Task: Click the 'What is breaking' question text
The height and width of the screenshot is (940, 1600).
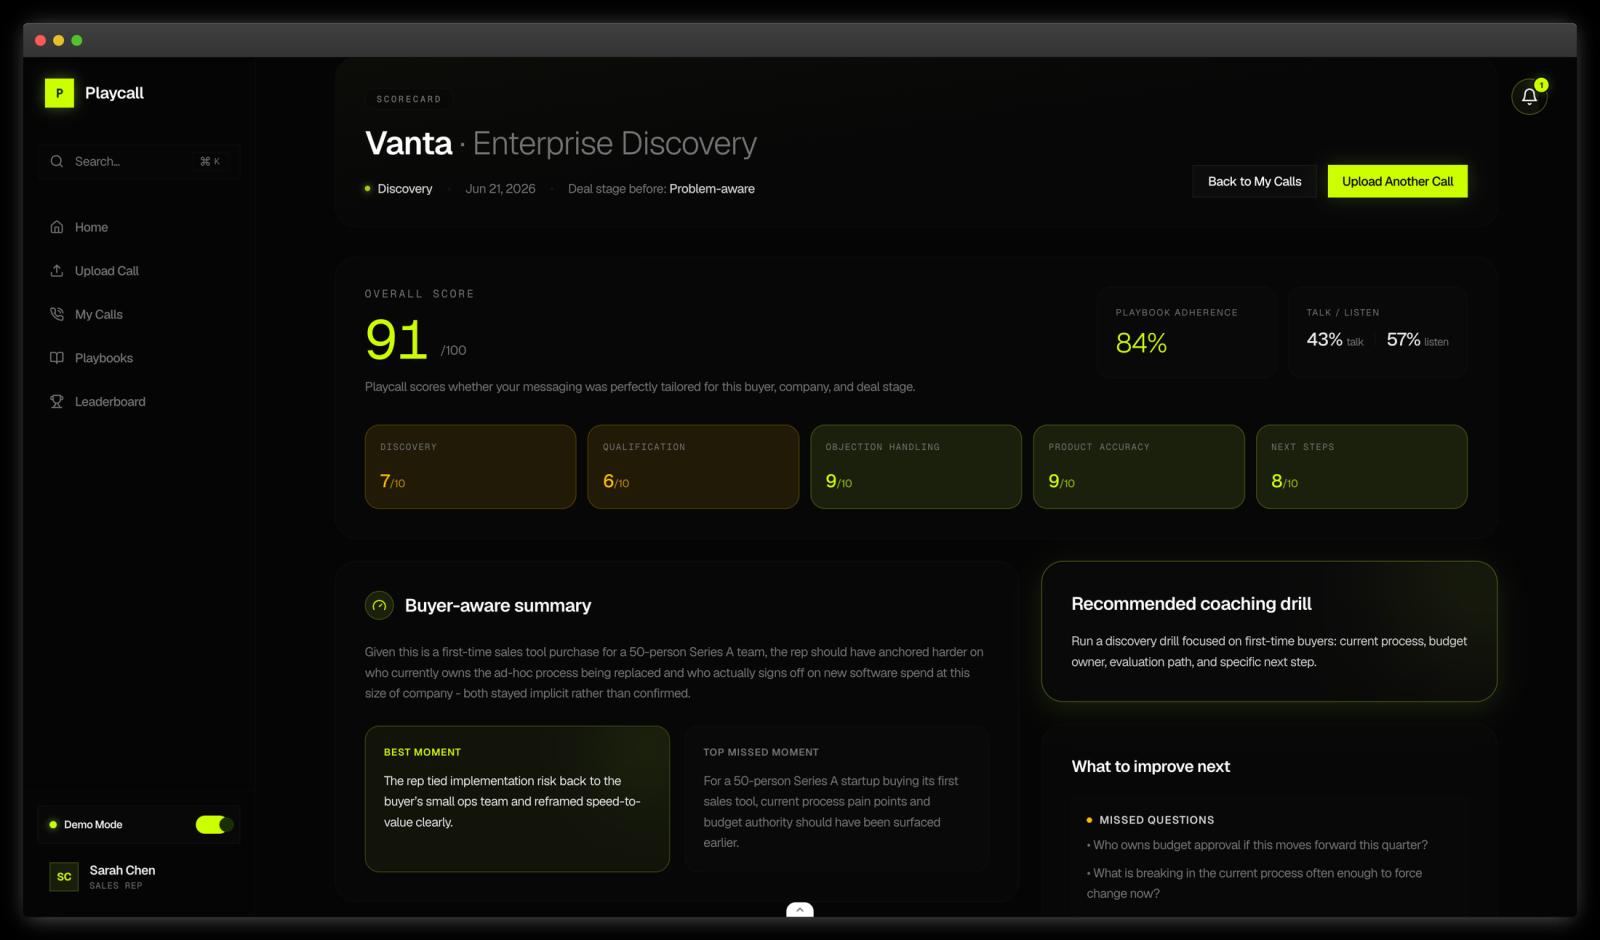Action: pos(1254,883)
